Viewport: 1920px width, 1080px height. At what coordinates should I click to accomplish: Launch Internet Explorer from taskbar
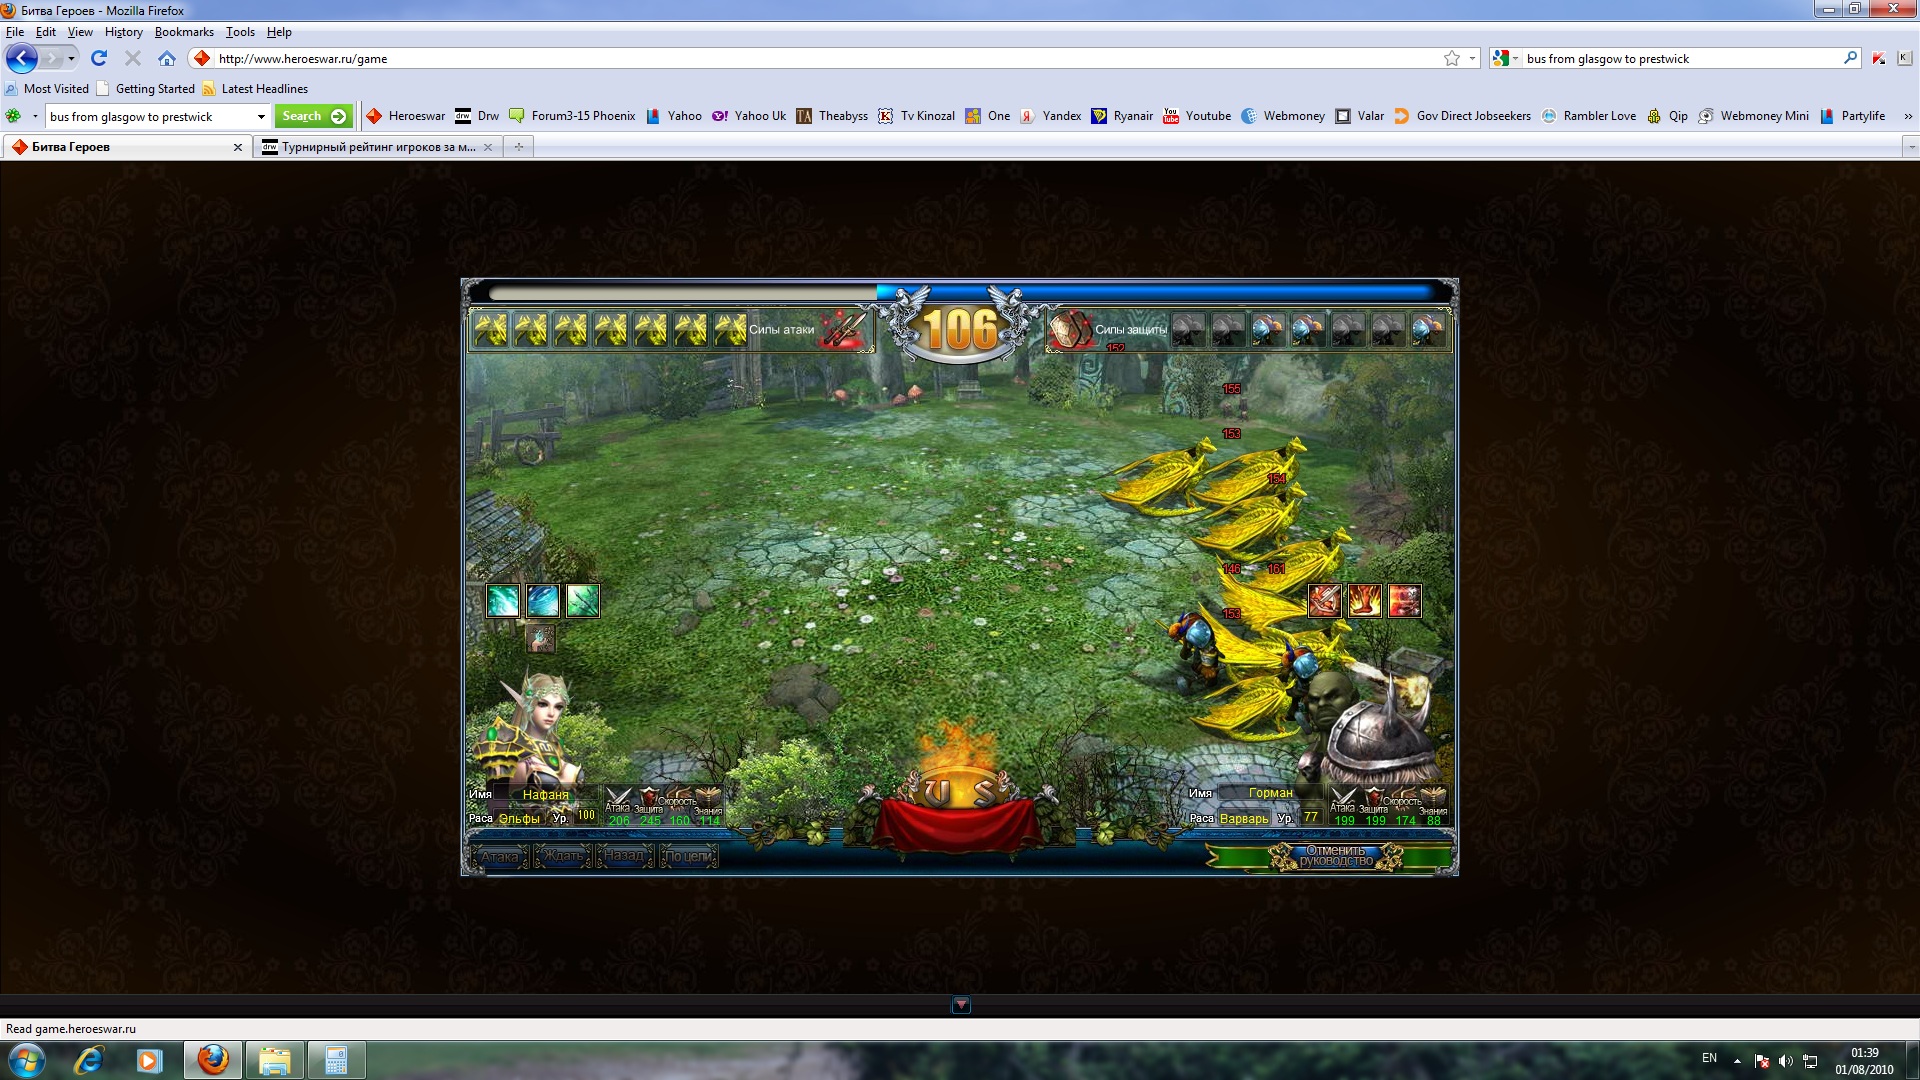[x=89, y=1060]
